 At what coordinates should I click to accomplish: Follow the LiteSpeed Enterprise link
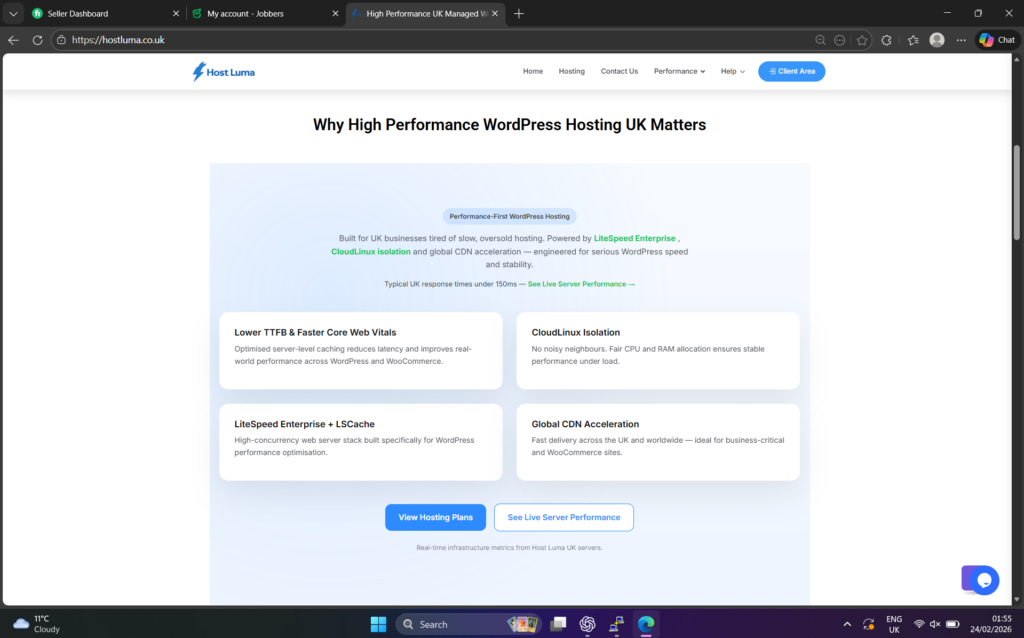tap(634, 238)
